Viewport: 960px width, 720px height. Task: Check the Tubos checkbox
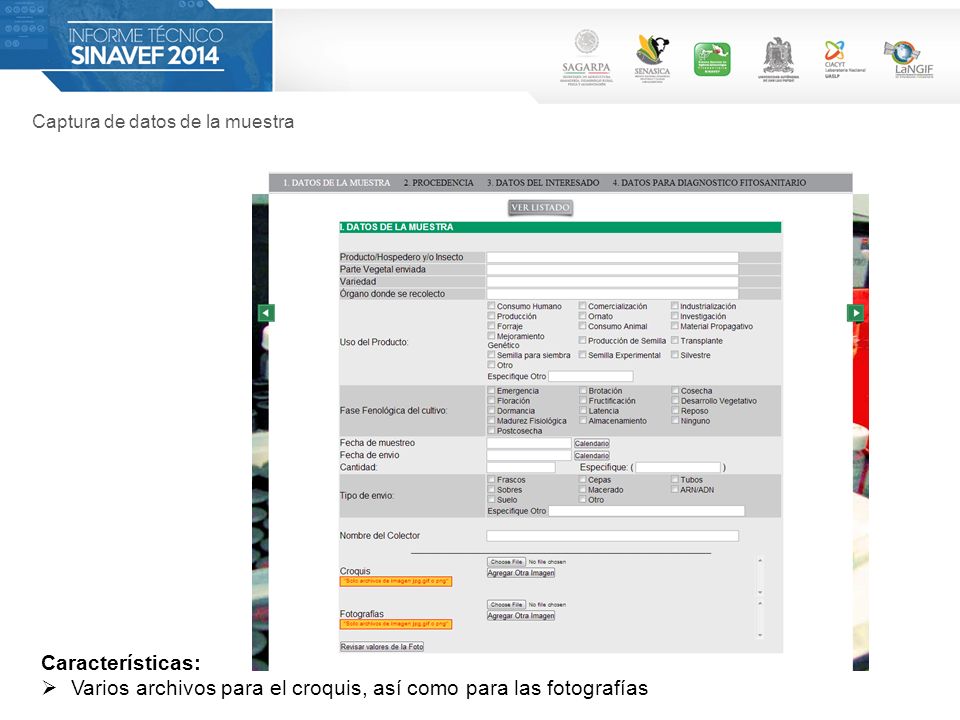(x=675, y=479)
